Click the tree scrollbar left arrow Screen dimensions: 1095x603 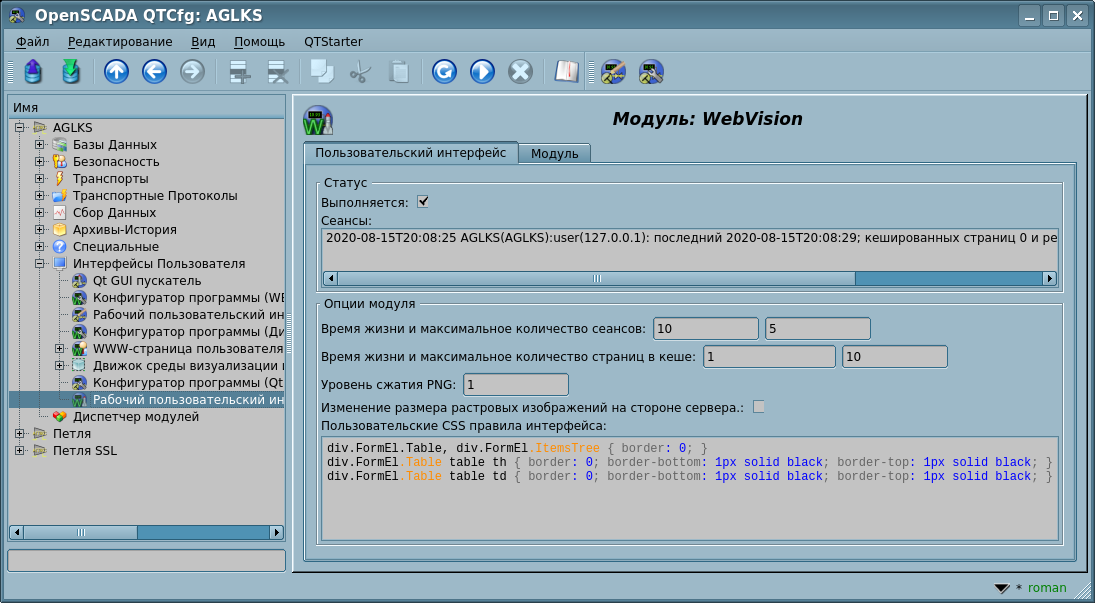pos(16,532)
